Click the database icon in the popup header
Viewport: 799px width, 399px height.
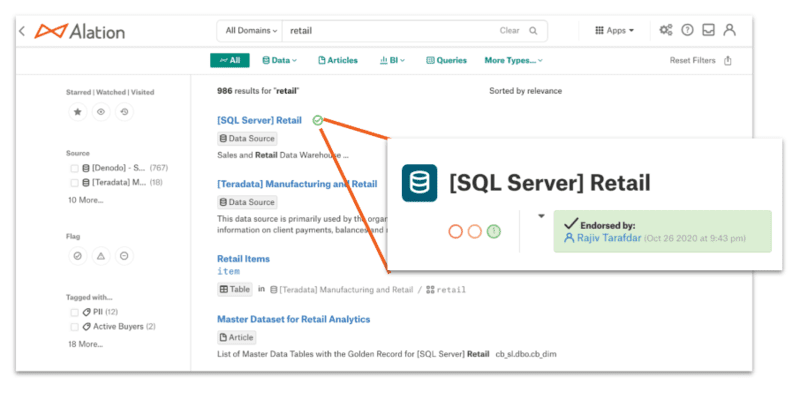(x=419, y=183)
